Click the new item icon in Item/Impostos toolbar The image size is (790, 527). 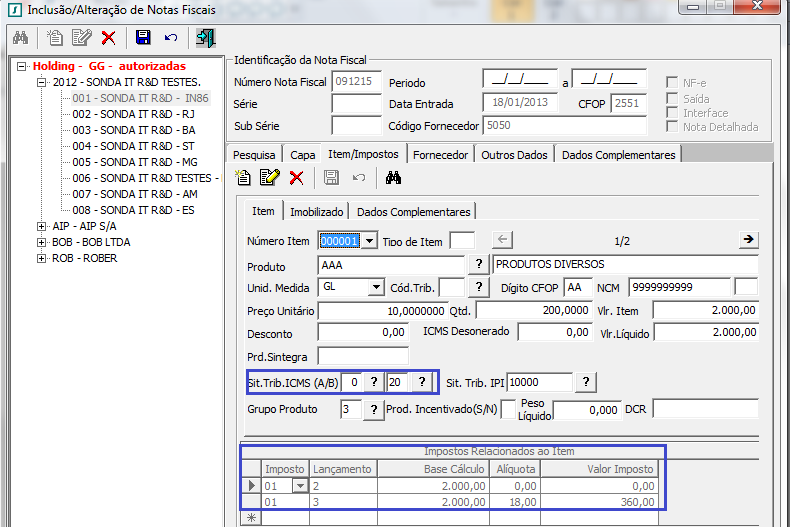pyautogui.click(x=243, y=178)
